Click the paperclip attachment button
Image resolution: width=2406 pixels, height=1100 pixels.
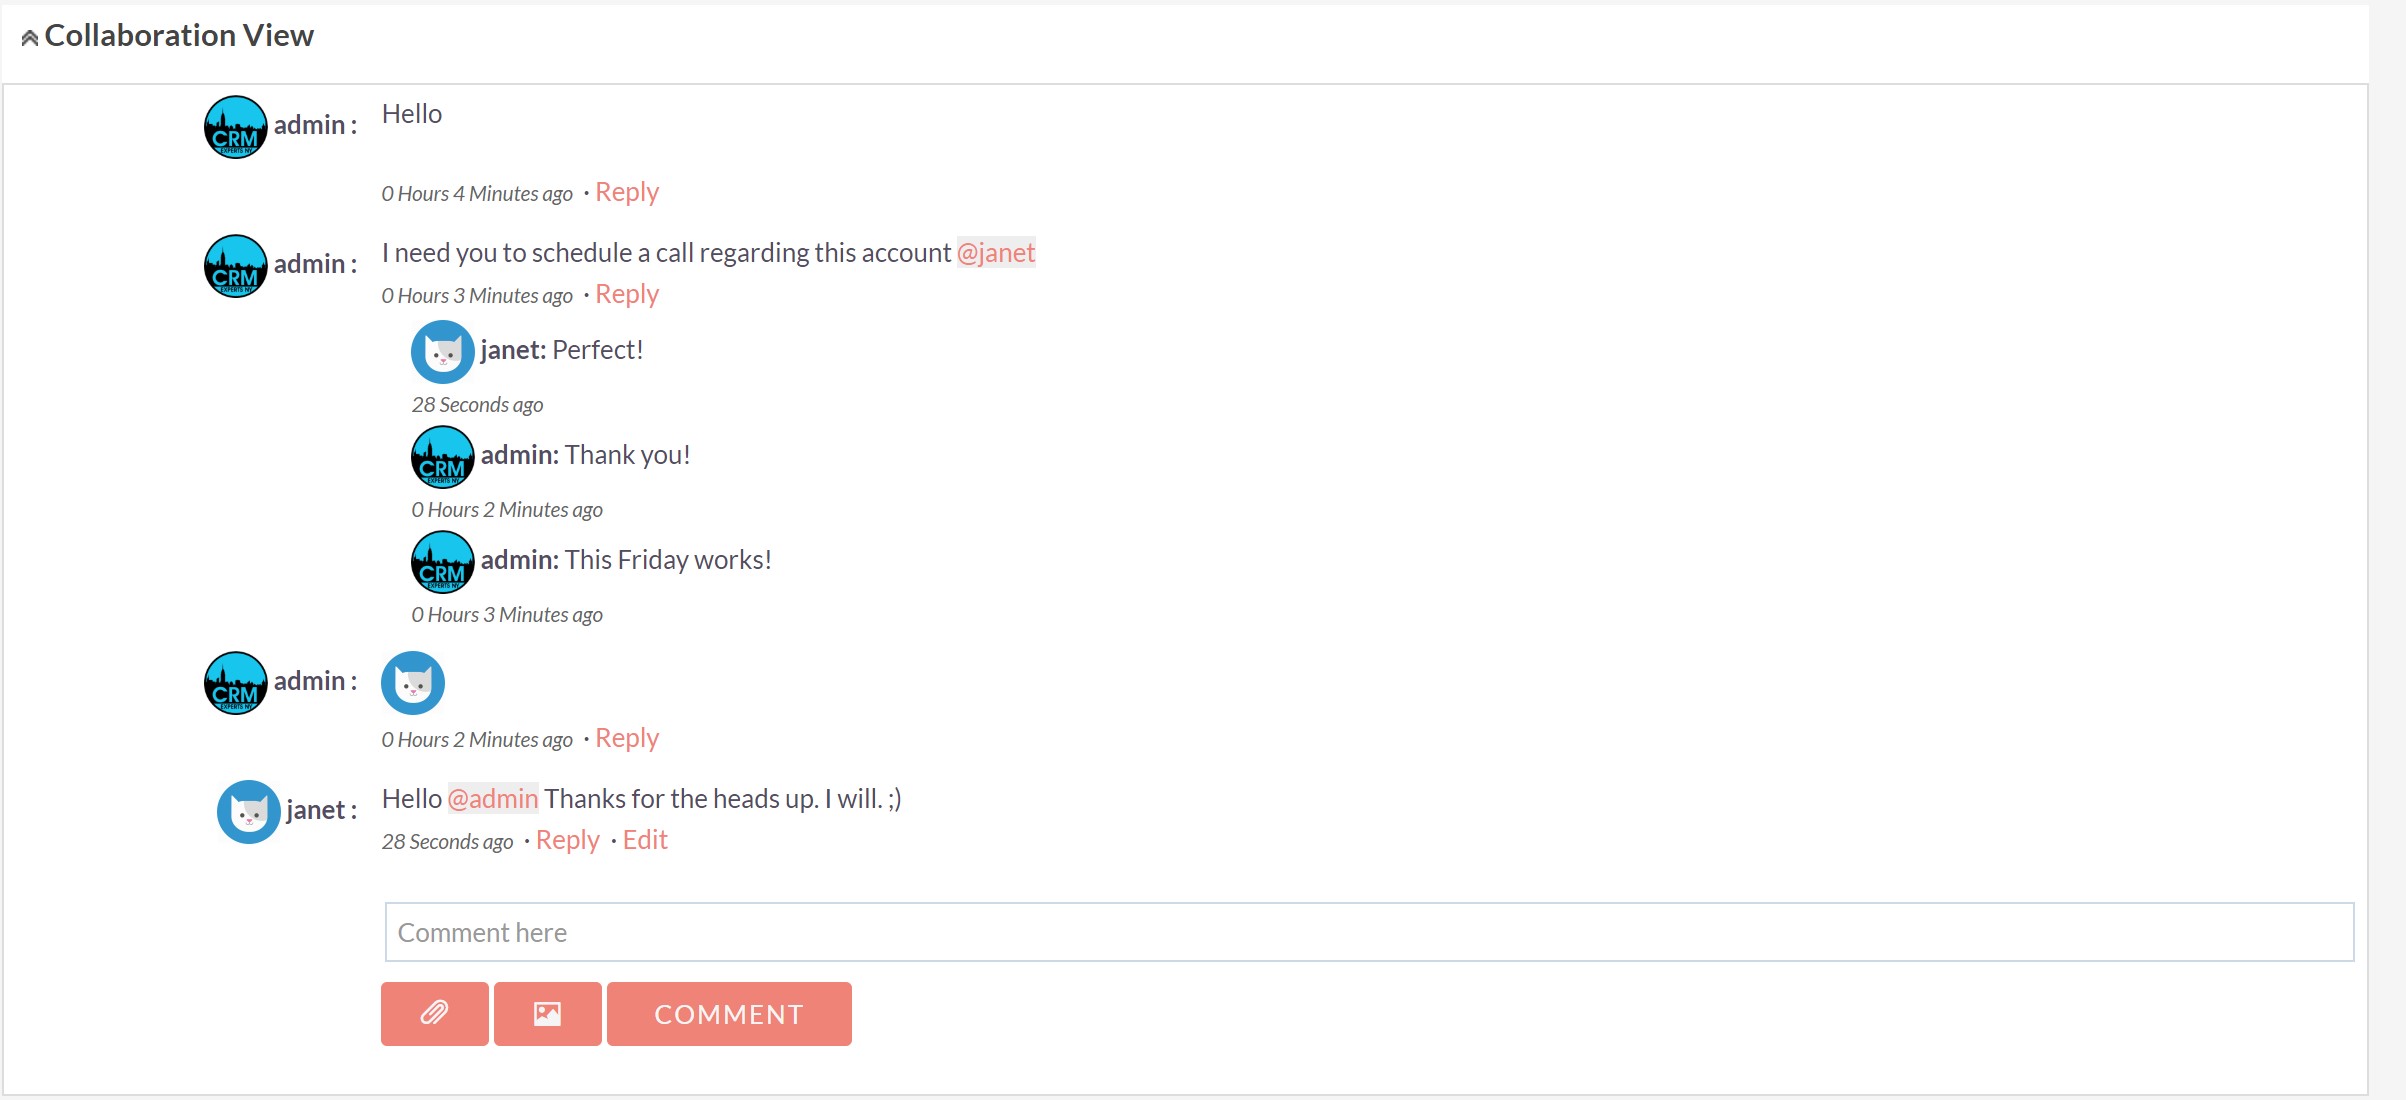434,1013
